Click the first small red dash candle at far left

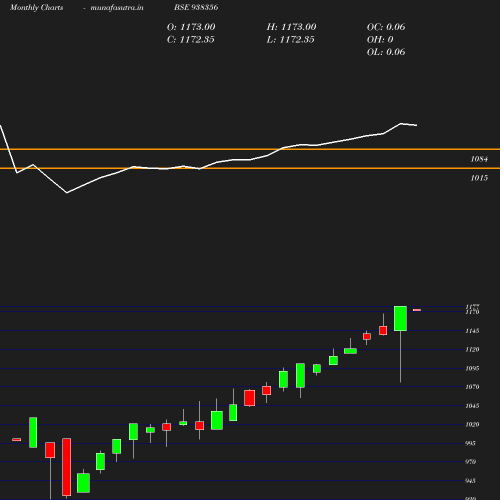pyautogui.click(x=17, y=440)
